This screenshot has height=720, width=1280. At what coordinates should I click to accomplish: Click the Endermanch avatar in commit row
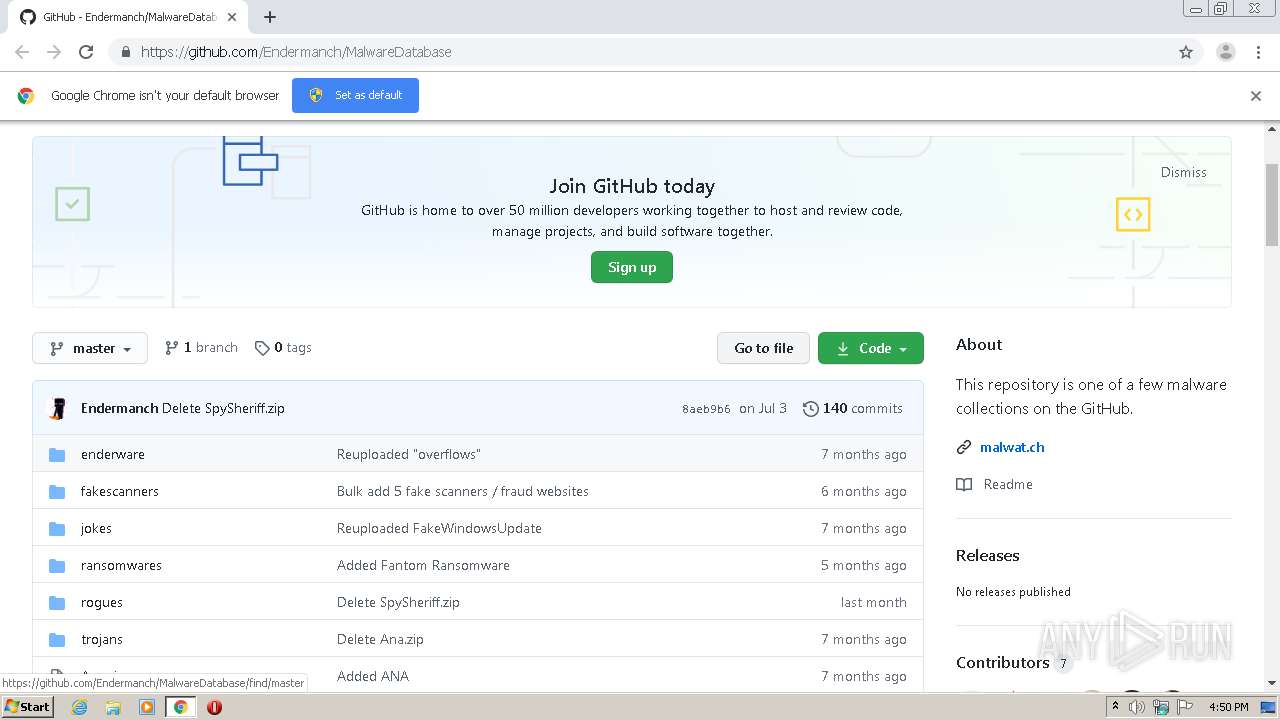(x=58, y=408)
